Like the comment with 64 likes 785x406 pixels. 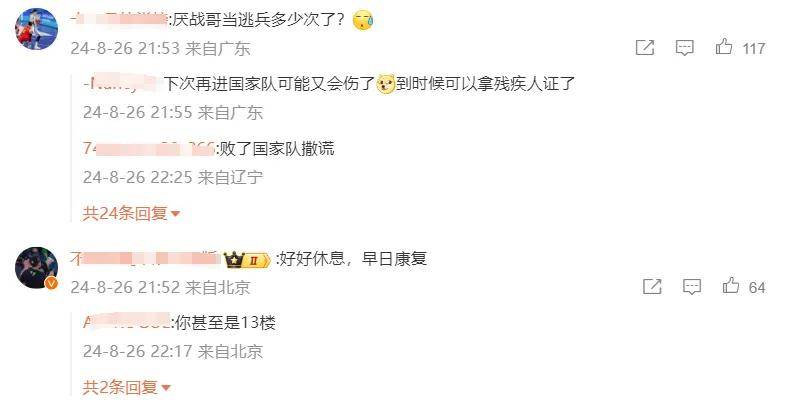click(731, 285)
